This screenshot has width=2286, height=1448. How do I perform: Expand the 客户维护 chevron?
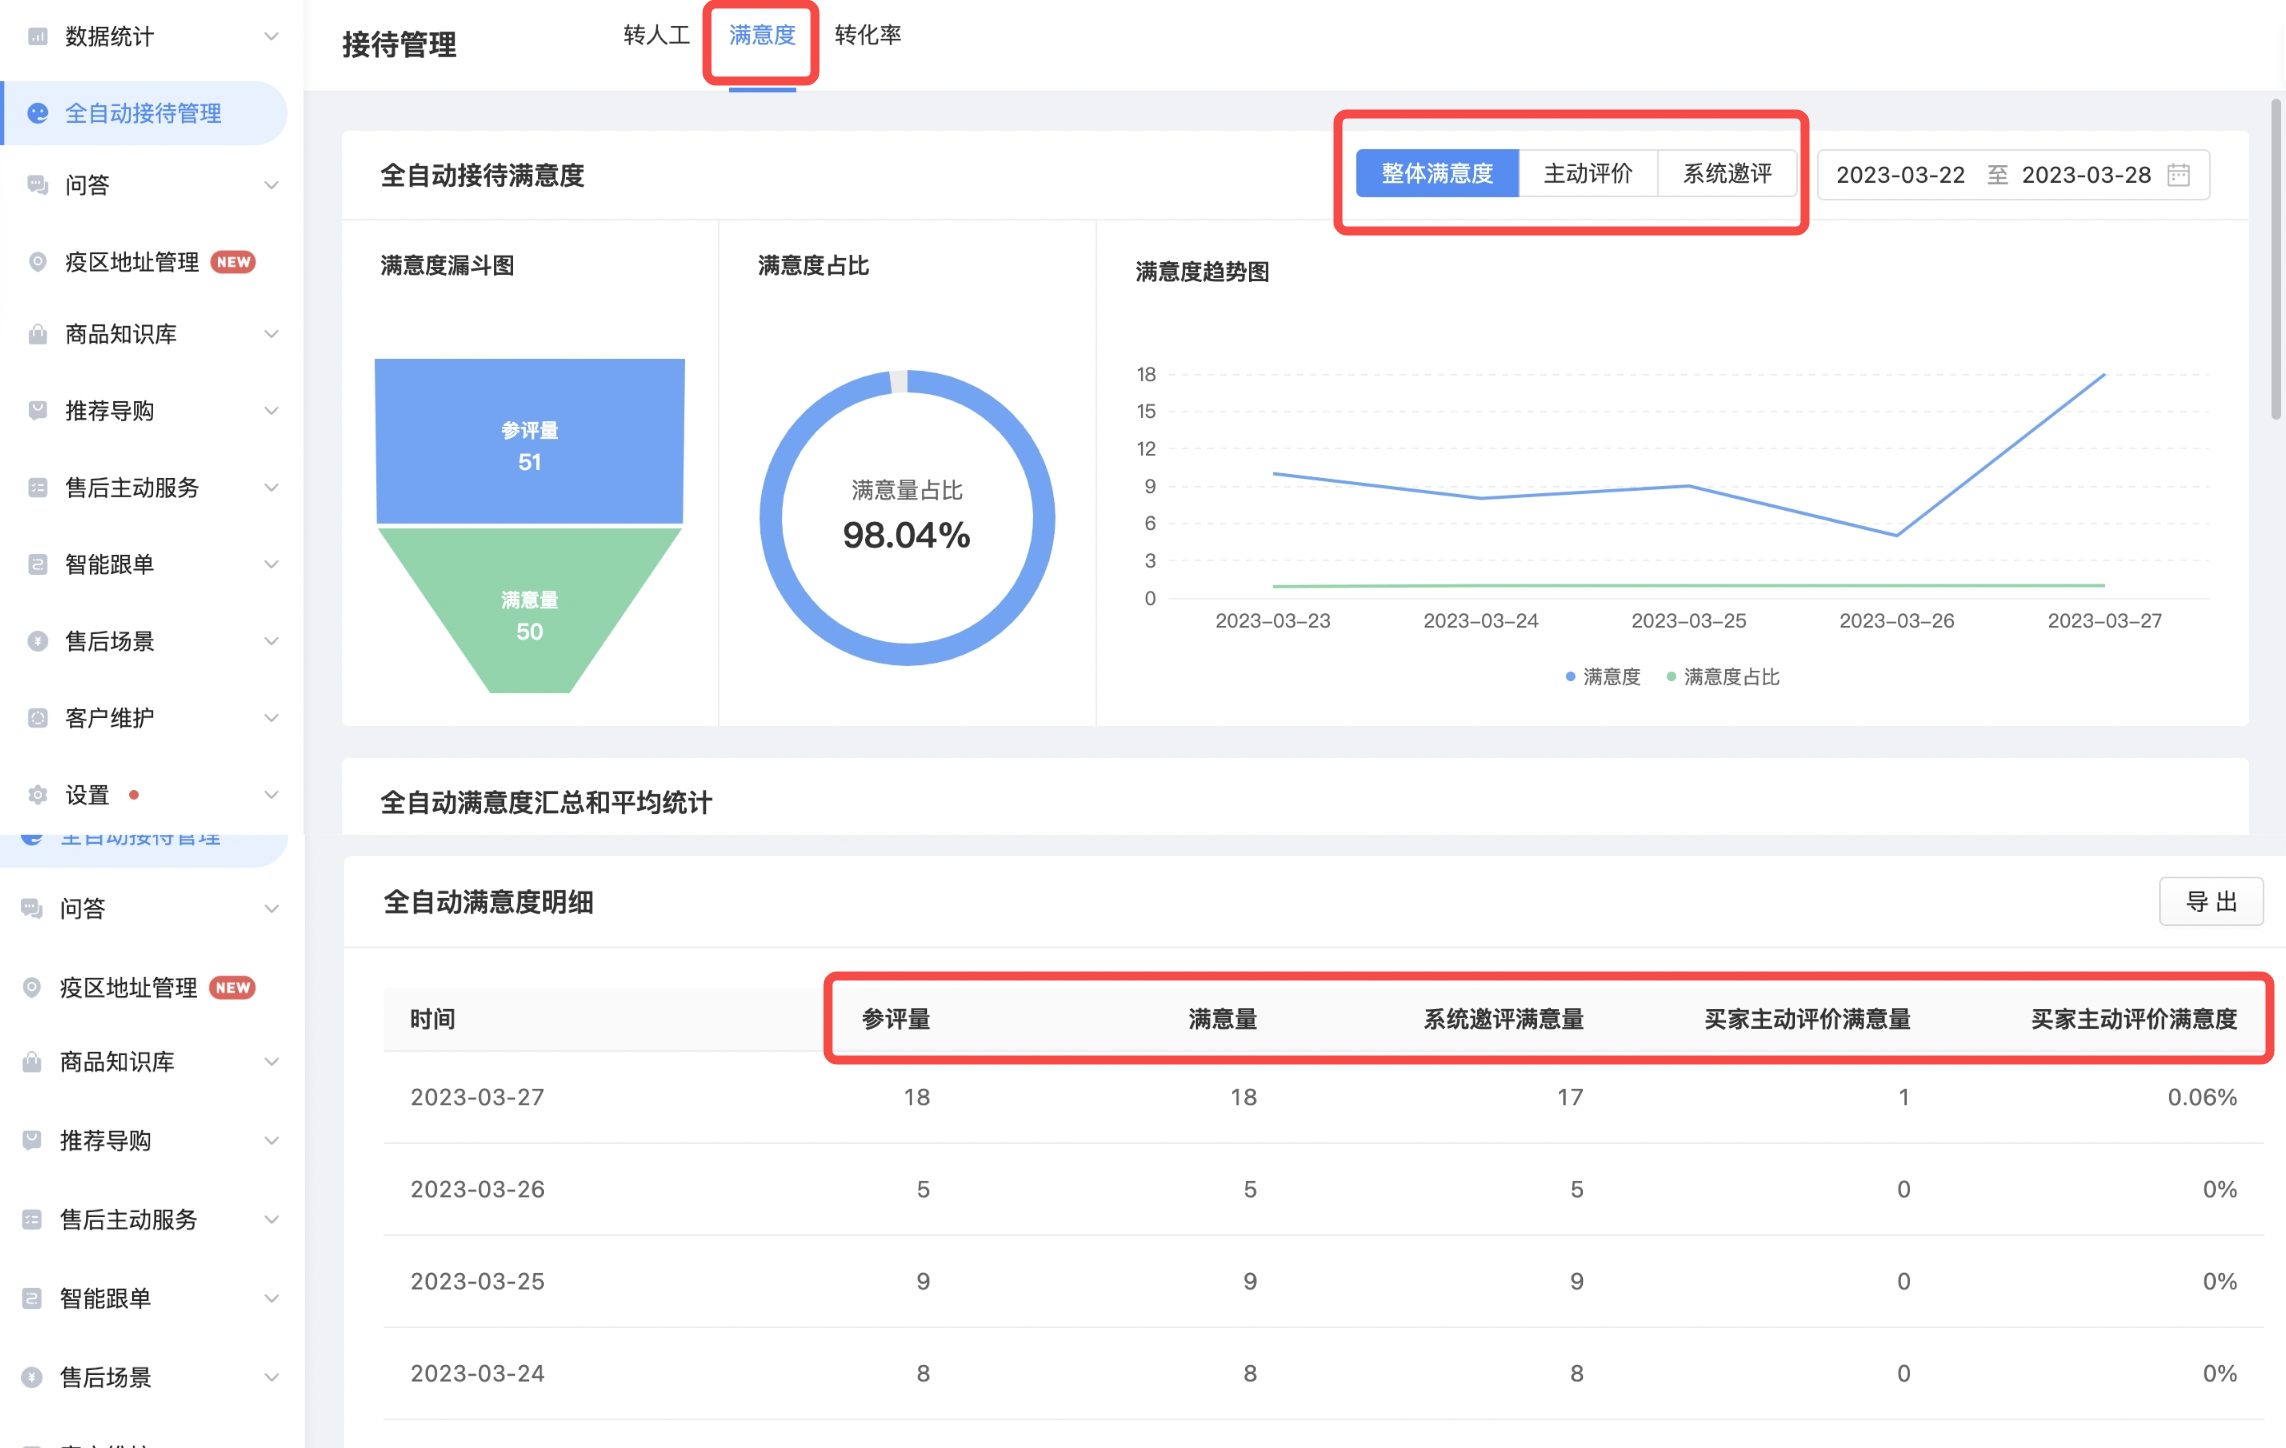[x=271, y=718]
